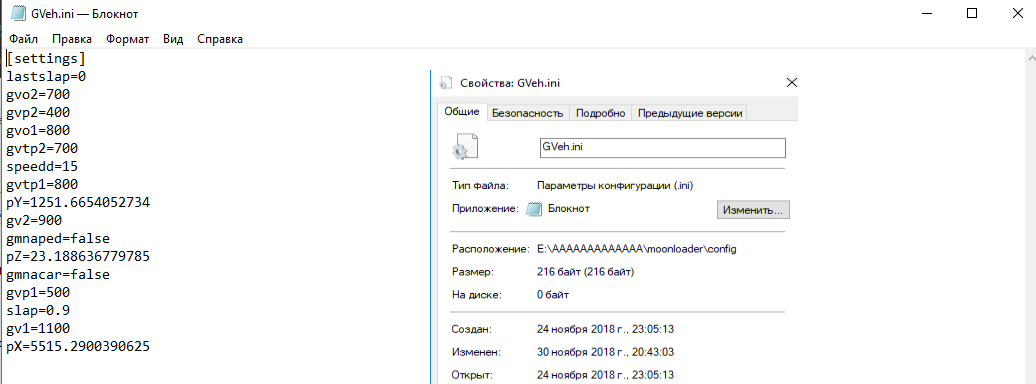The image size is (1036, 384).
Task: Switch to the Предыдущие версии tab
Action: (x=690, y=113)
